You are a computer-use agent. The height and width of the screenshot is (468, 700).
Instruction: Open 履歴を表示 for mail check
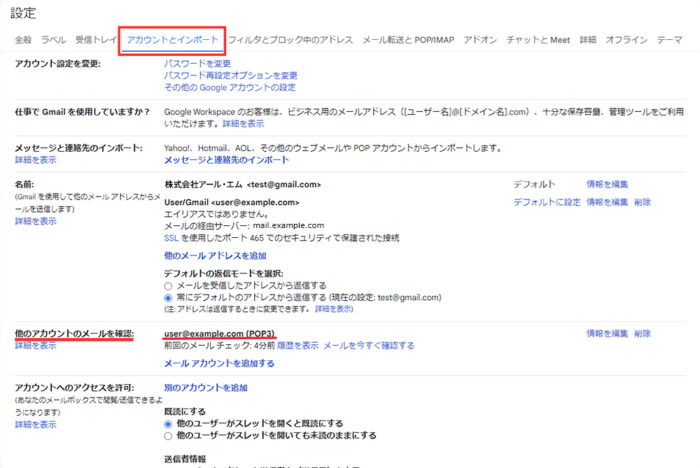click(x=298, y=345)
